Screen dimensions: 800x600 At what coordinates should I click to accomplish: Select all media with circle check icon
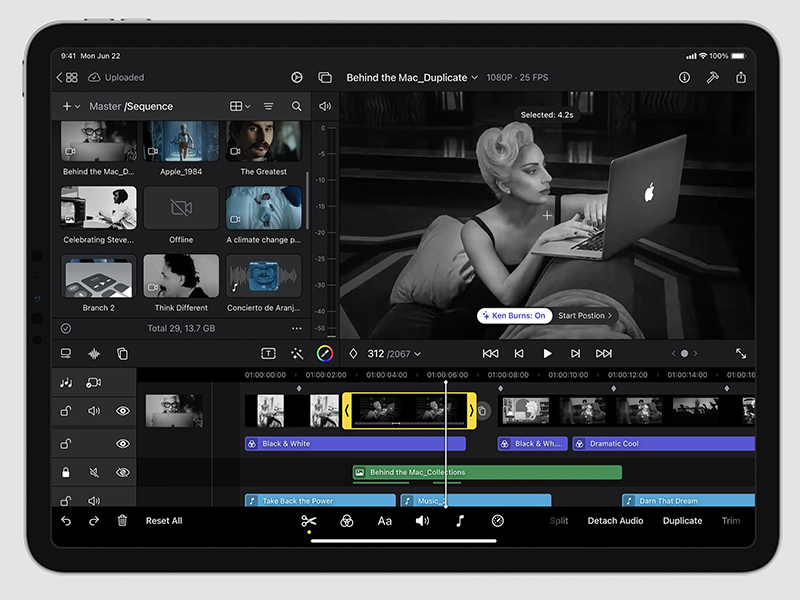pos(66,329)
